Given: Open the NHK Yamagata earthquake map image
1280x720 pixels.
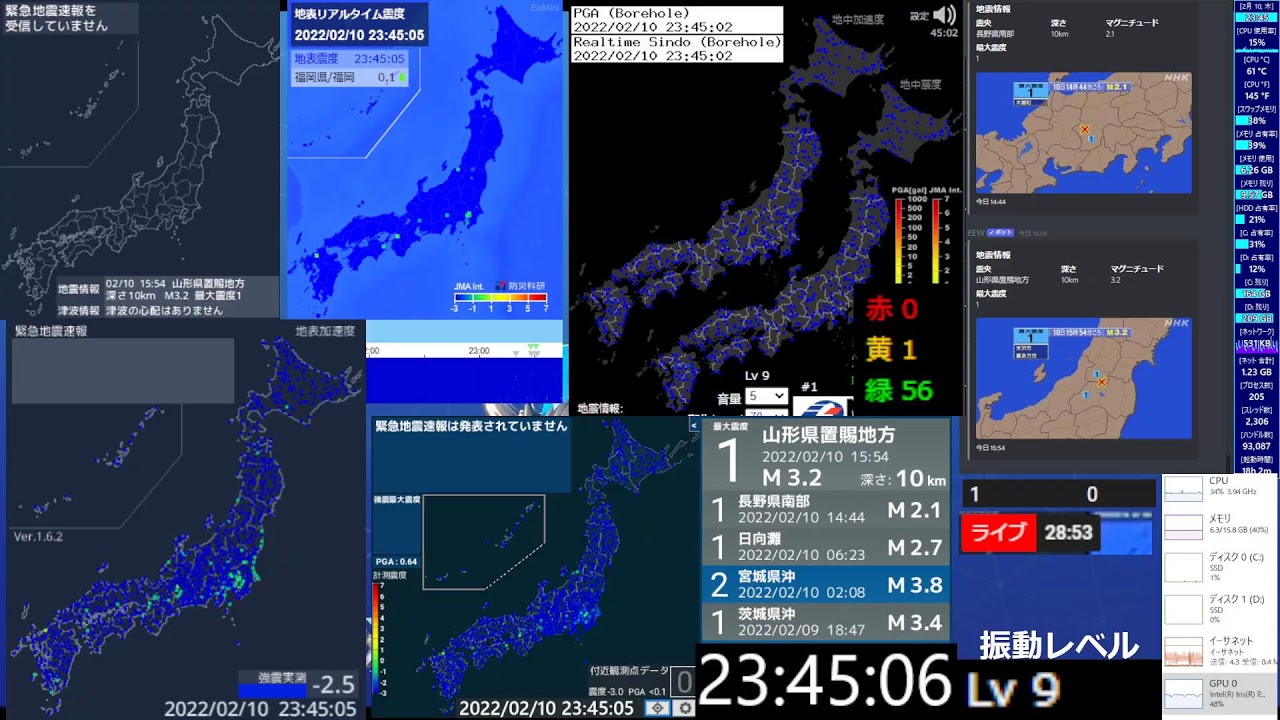Looking at the screenshot, I should pyautogui.click(x=1083, y=378).
